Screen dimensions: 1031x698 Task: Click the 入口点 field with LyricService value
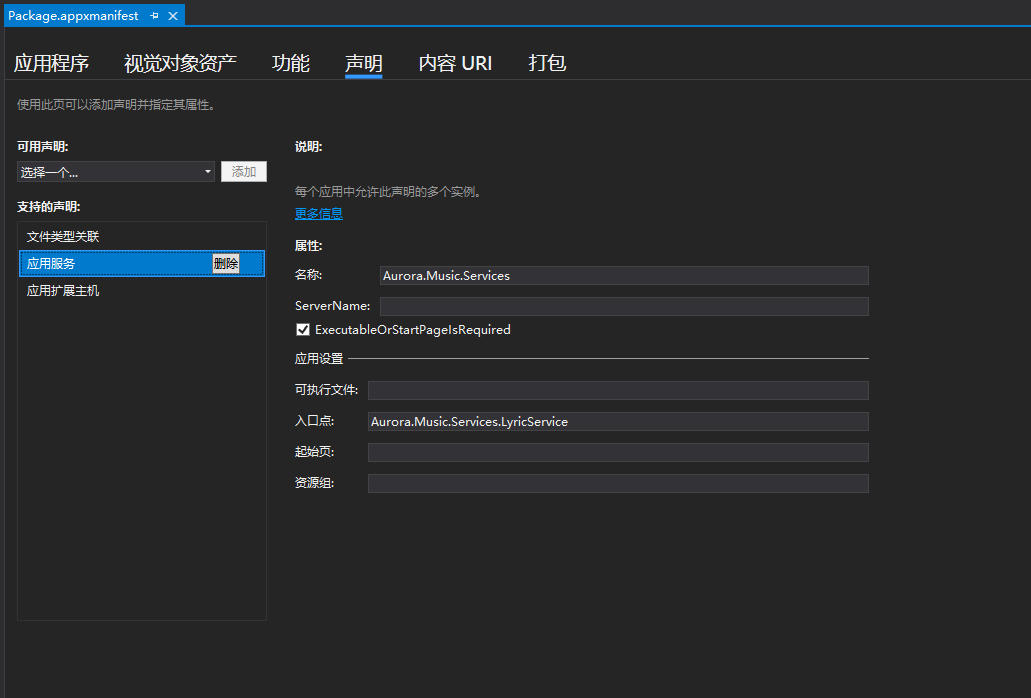point(618,421)
